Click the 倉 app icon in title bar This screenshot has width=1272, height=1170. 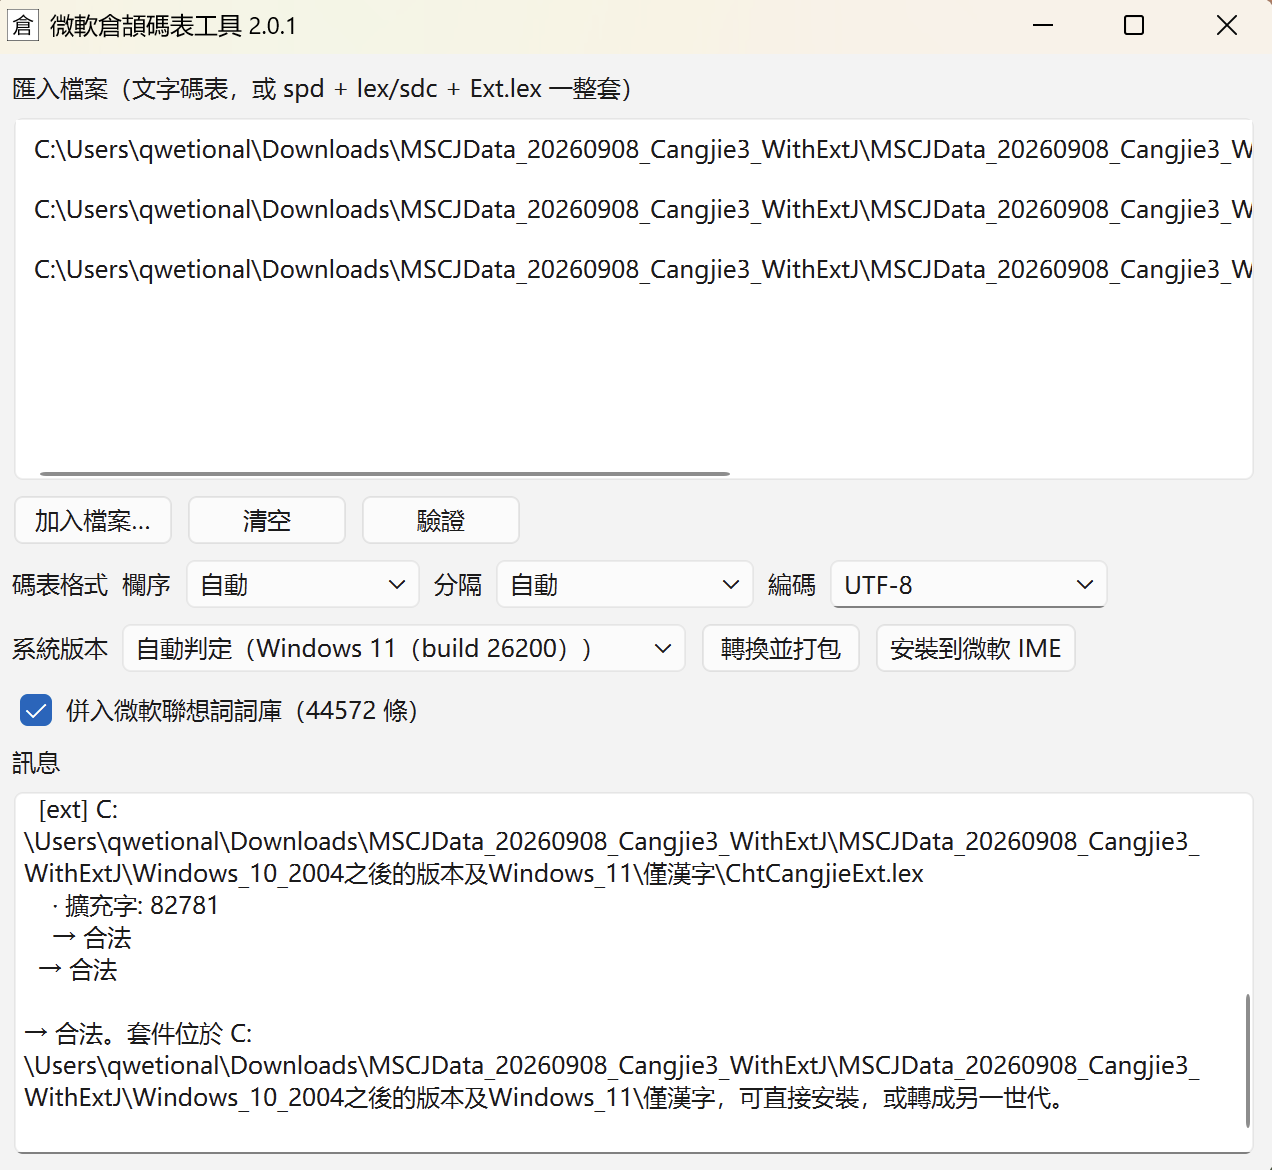point(22,25)
